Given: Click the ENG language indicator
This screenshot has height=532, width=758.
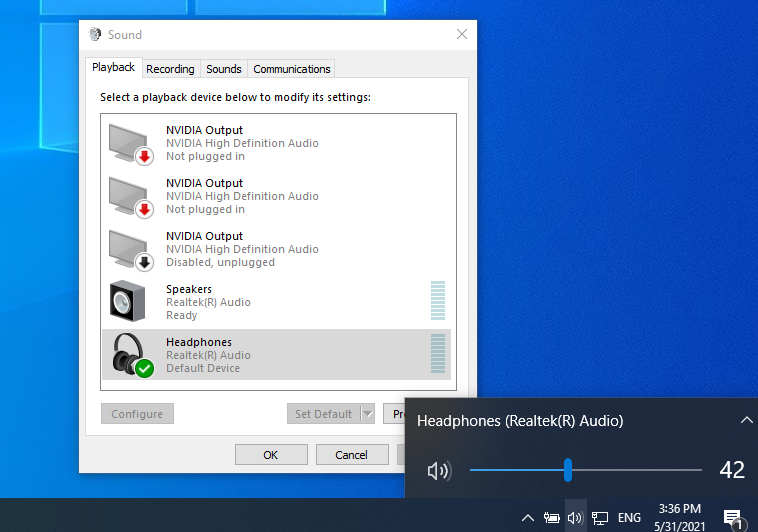Looking at the screenshot, I should pos(629,518).
